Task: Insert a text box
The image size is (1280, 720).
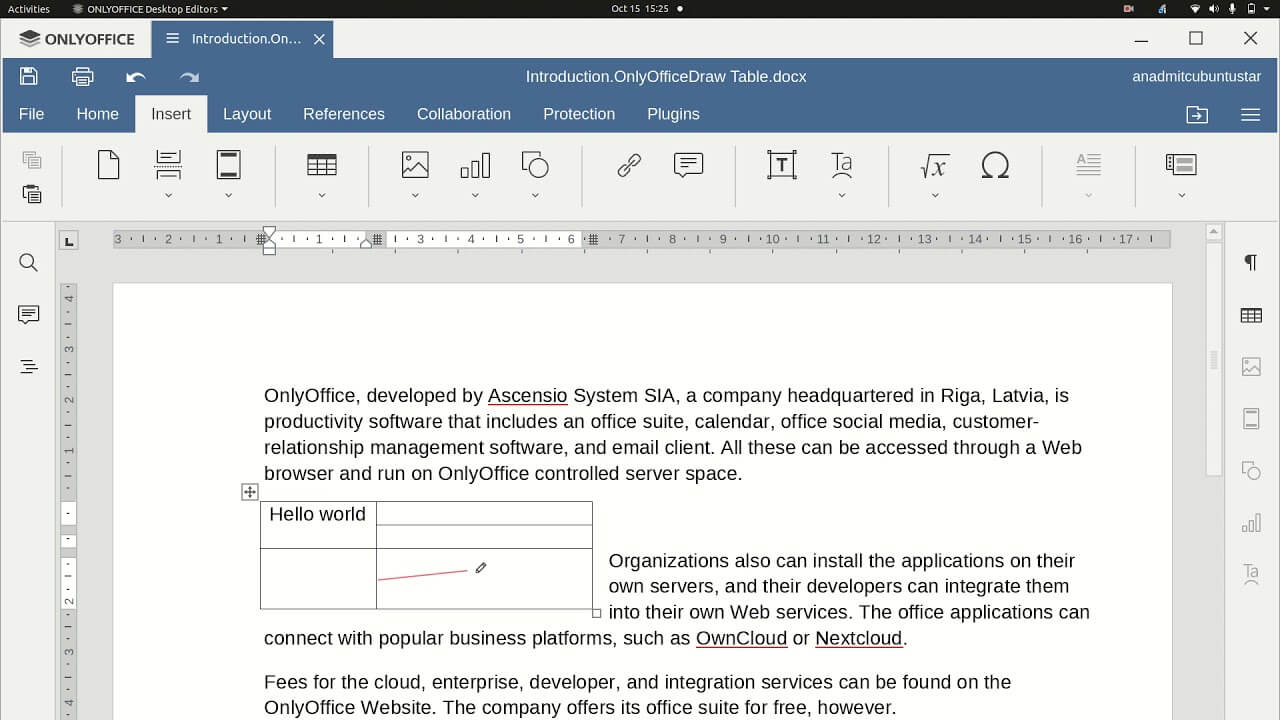Action: tap(782, 165)
